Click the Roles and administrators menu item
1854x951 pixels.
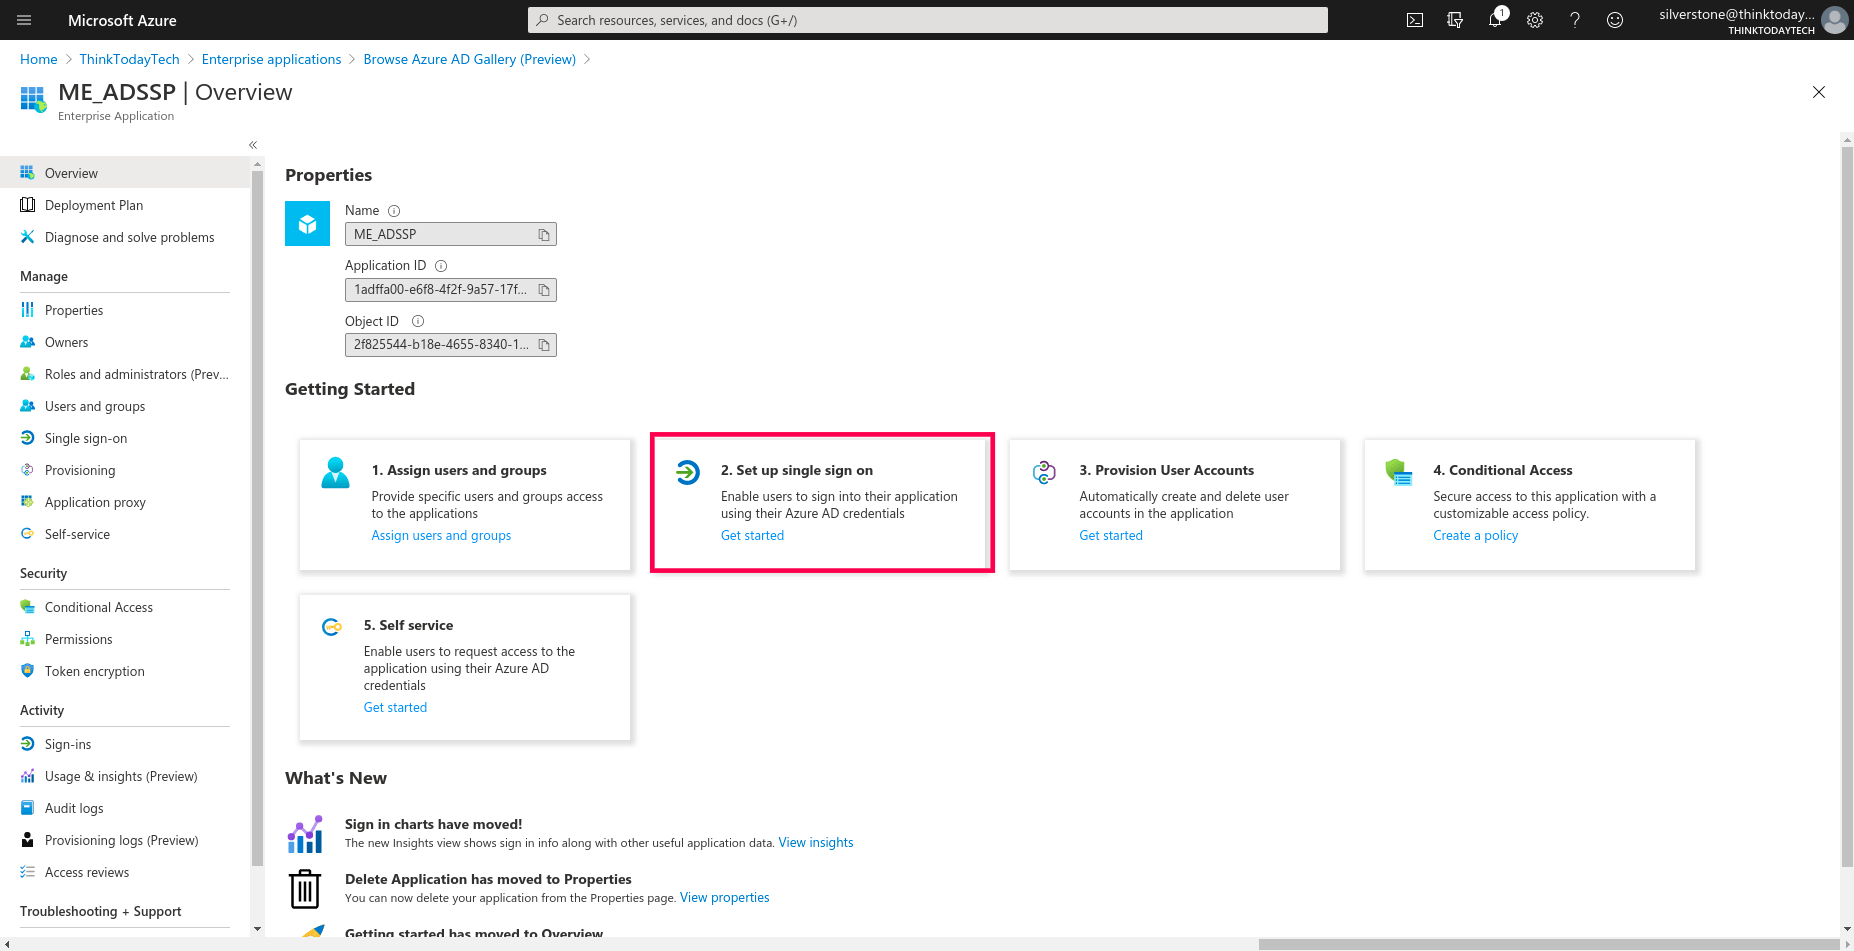(125, 374)
